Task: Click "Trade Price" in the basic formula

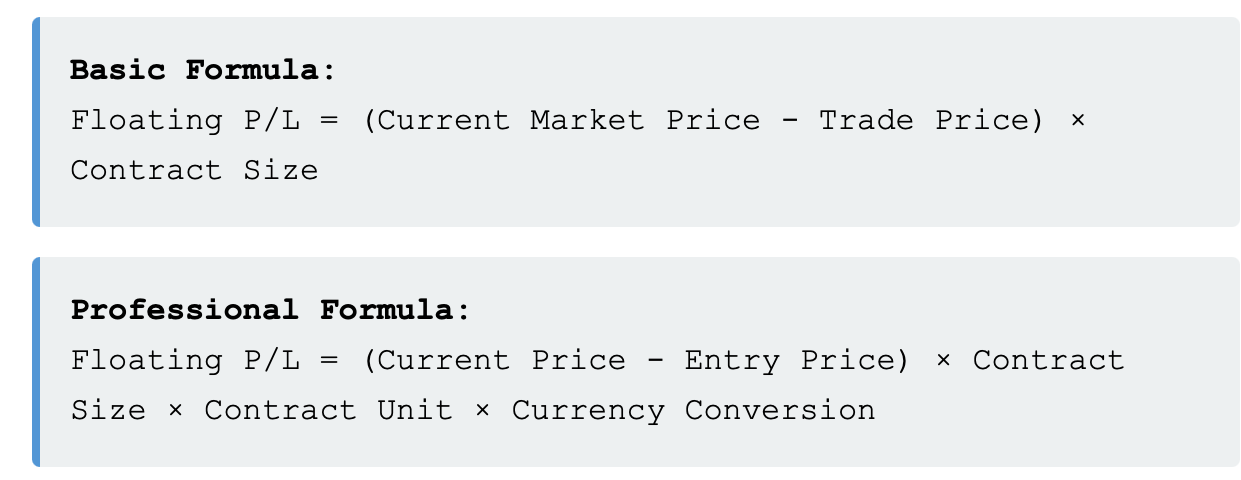Action: click(x=925, y=121)
